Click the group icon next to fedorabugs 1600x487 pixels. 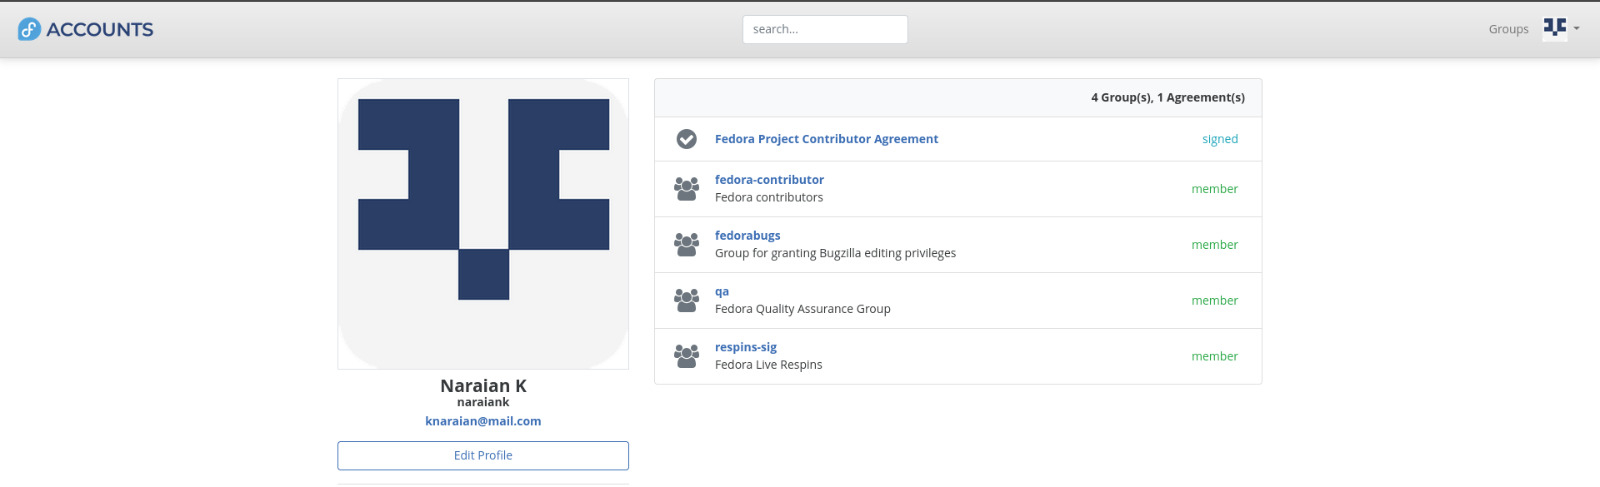tap(686, 245)
